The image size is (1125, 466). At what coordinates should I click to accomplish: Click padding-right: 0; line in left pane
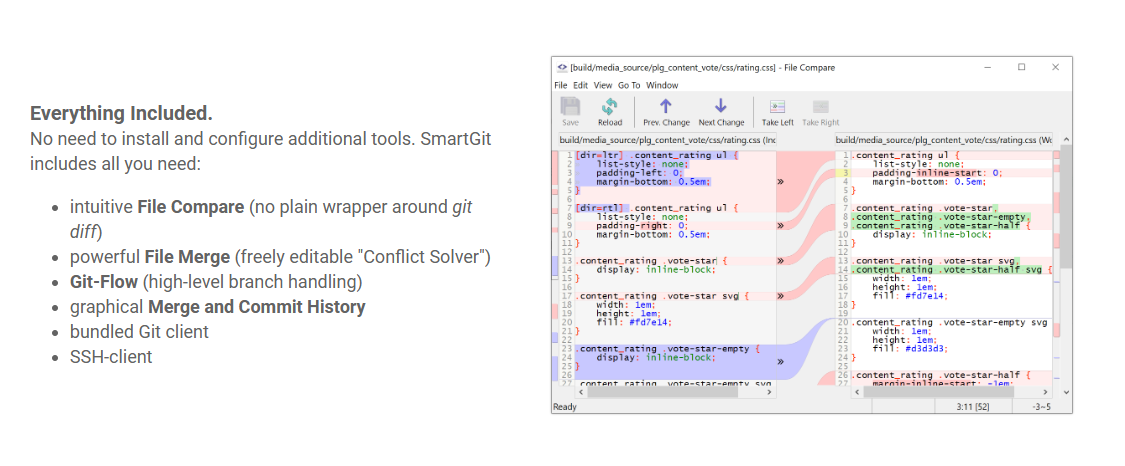click(641, 225)
